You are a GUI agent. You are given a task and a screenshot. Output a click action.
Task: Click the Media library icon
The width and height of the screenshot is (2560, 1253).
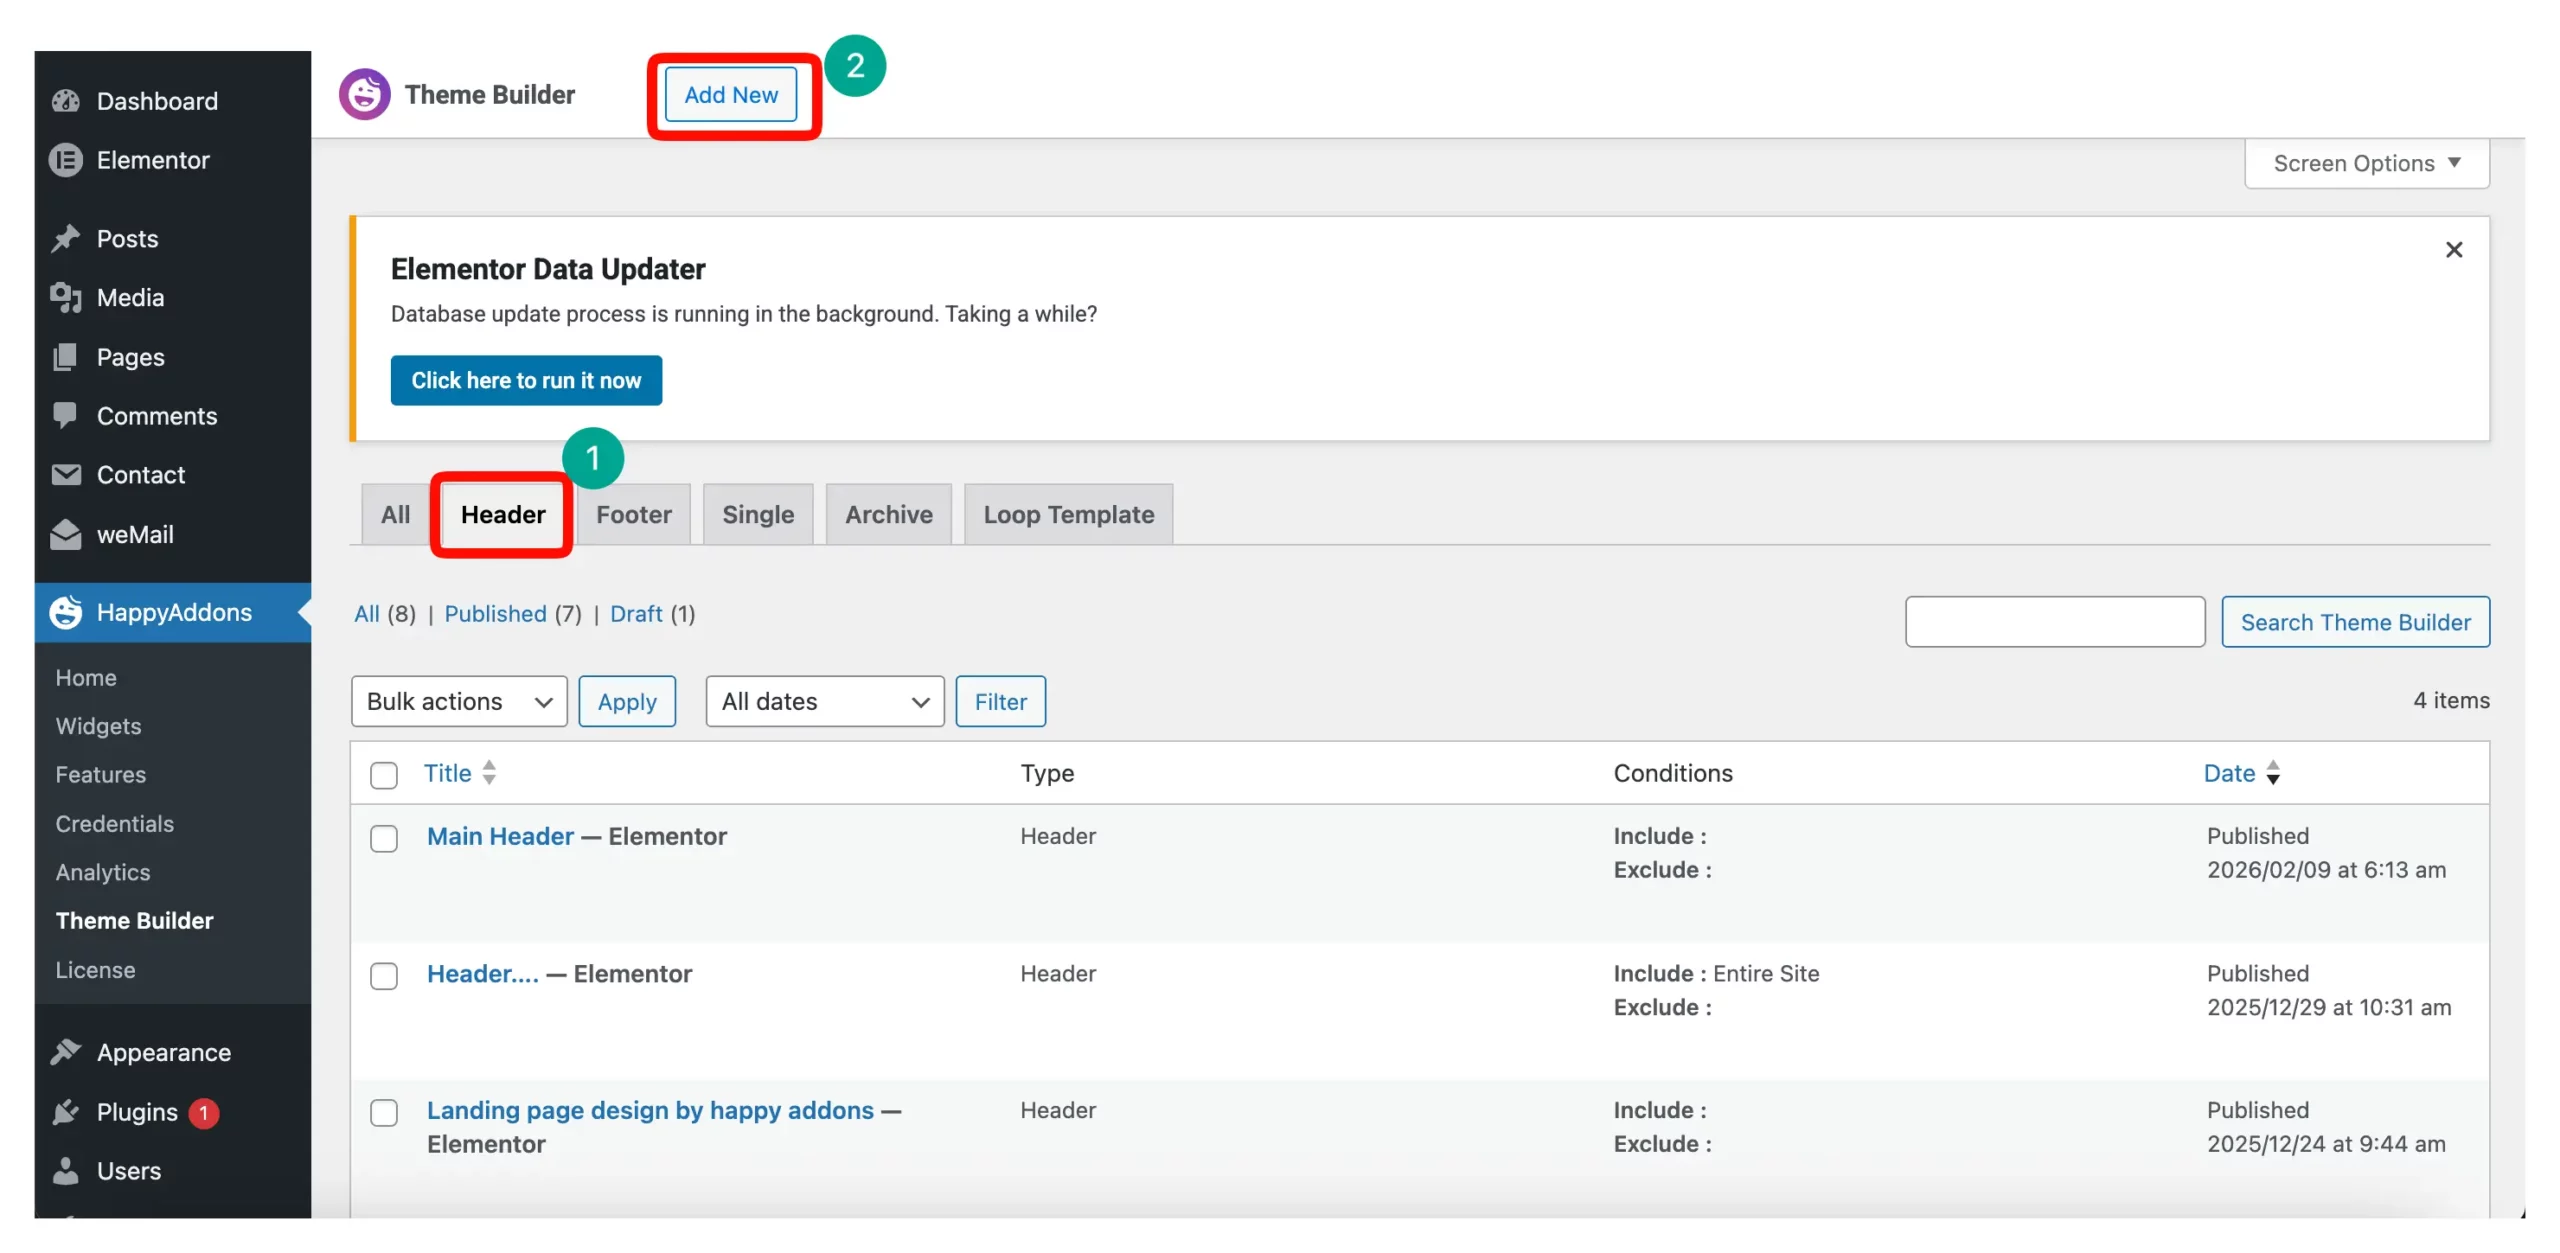[x=66, y=298]
